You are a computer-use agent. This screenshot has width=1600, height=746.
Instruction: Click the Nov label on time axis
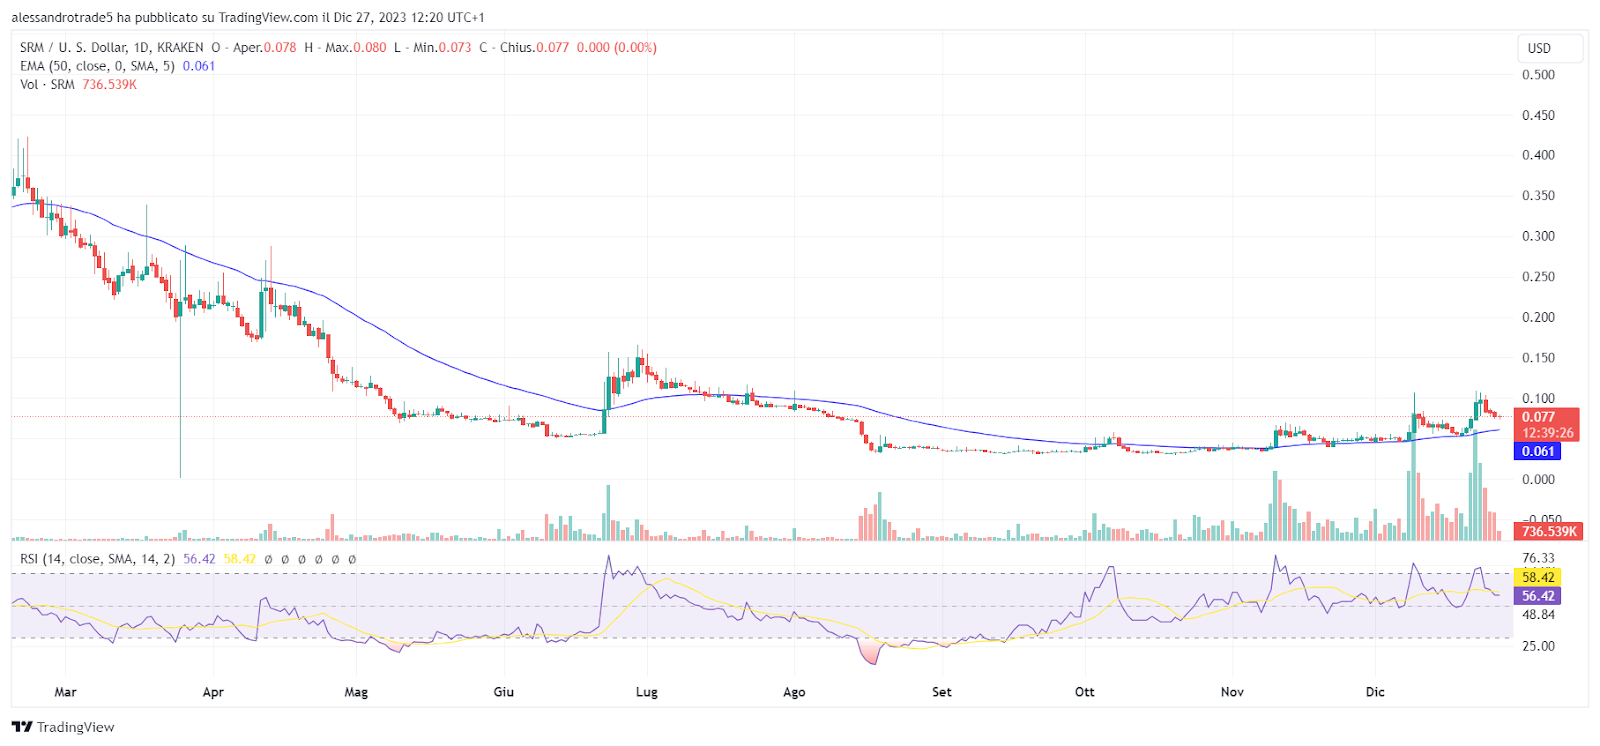pyautogui.click(x=1232, y=692)
